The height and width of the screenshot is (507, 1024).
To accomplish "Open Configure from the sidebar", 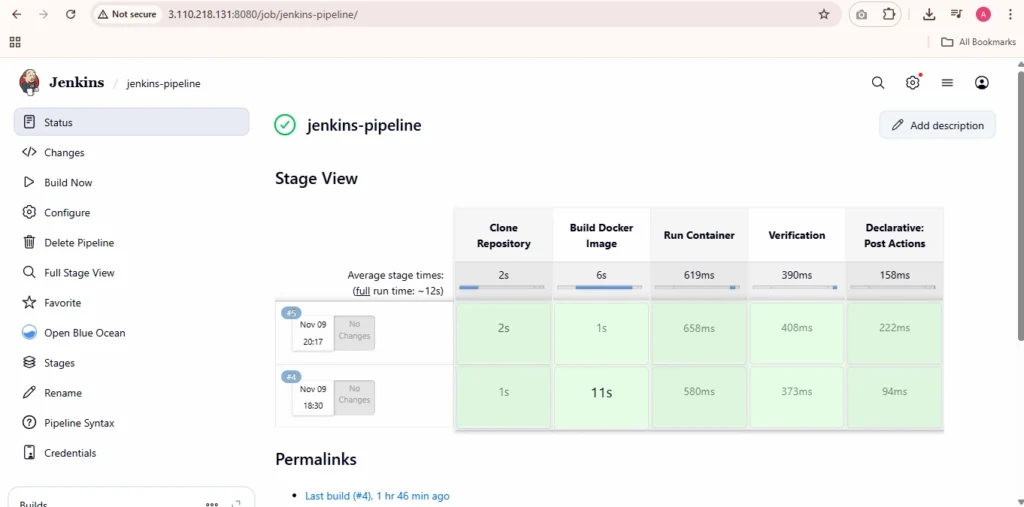I will click(67, 213).
